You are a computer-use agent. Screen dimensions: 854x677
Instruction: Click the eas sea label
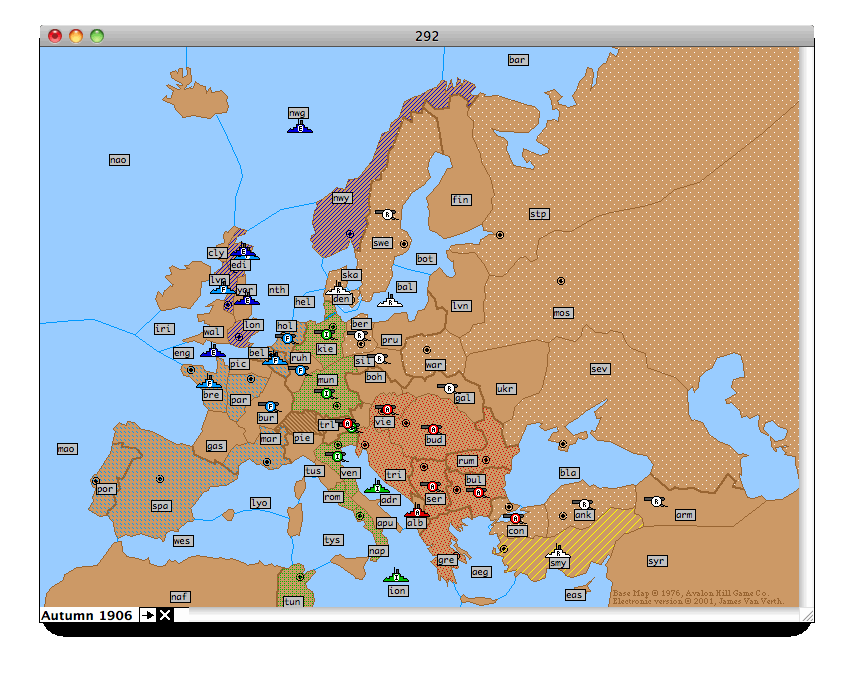click(x=575, y=594)
